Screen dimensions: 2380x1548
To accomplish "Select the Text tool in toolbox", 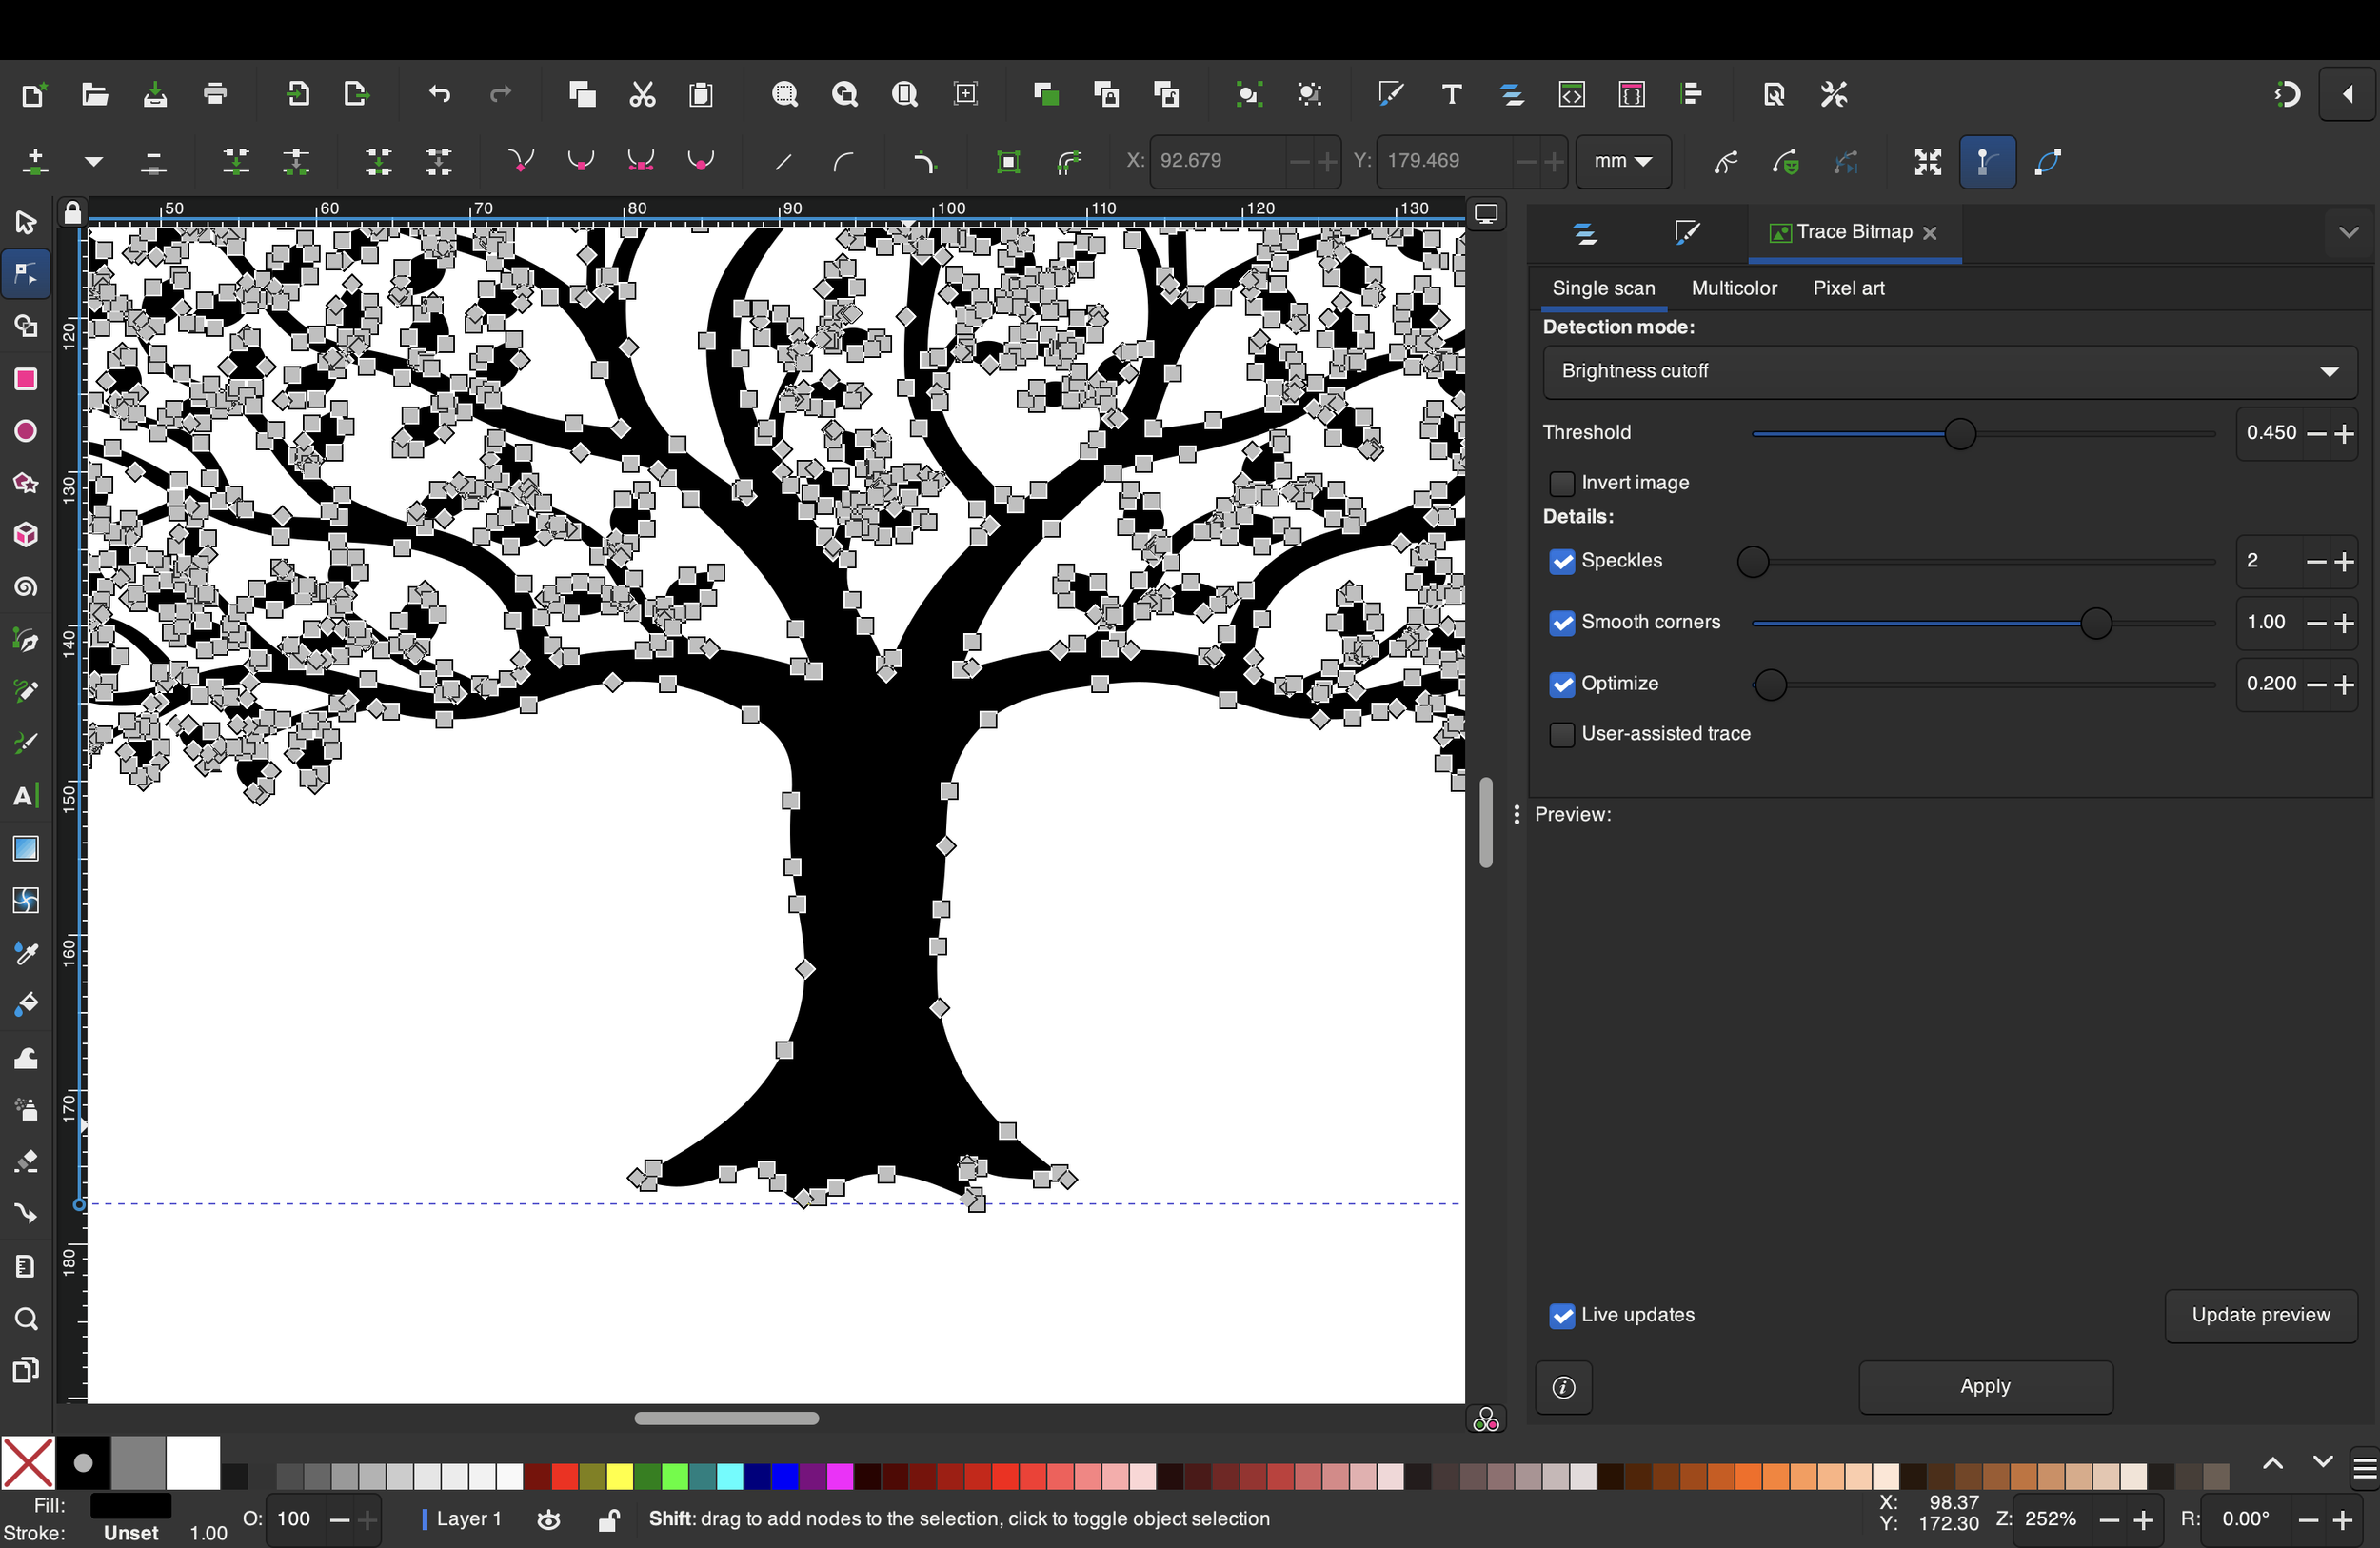I will coord(25,796).
